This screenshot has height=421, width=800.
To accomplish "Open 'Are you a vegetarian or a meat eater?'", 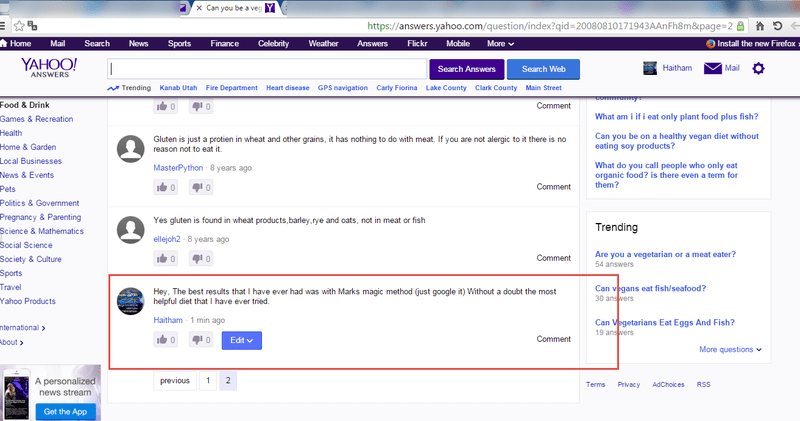I will 665,254.
